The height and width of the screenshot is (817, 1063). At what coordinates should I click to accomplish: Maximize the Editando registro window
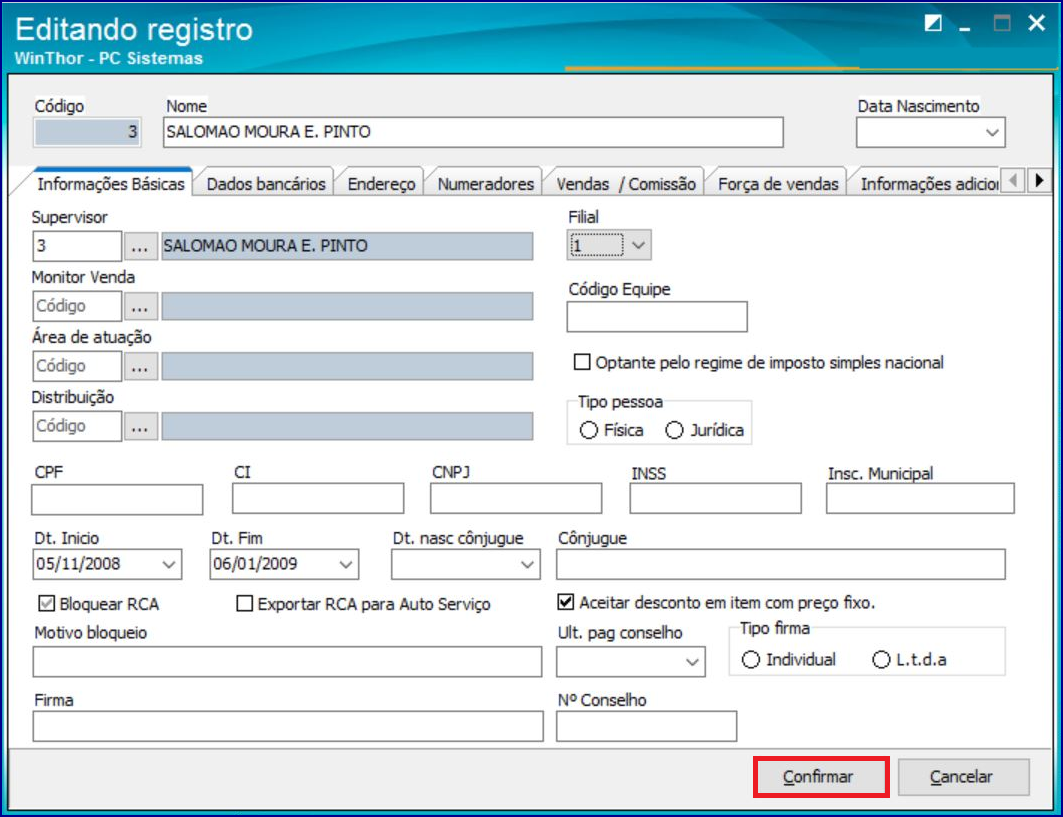(x=1002, y=24)
